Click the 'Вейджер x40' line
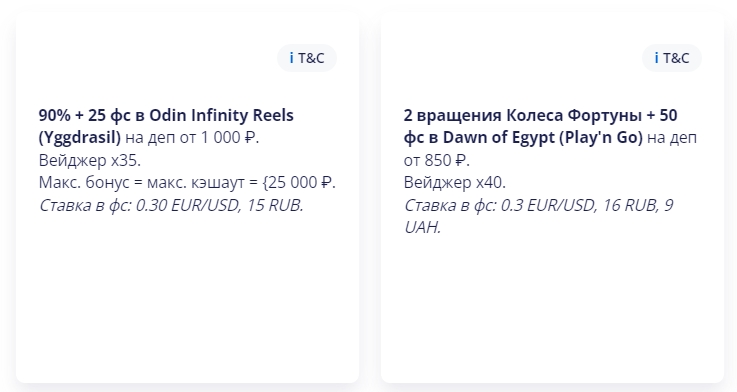The width and height of the screenshot is (737, 392). click(455, 182)
